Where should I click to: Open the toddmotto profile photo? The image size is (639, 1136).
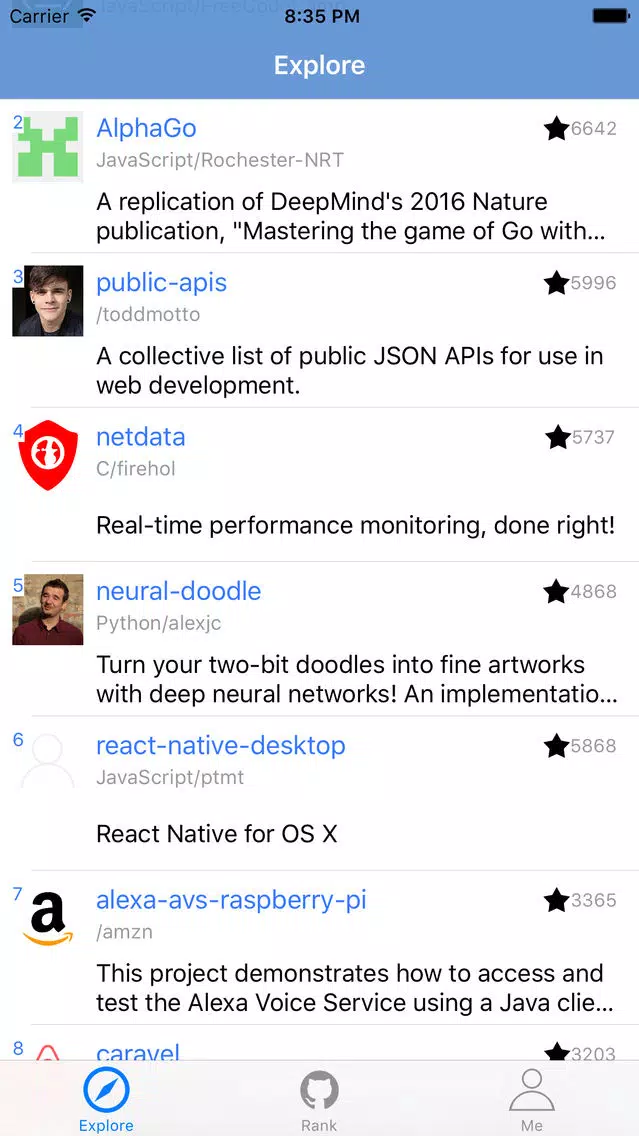(48, 301)
